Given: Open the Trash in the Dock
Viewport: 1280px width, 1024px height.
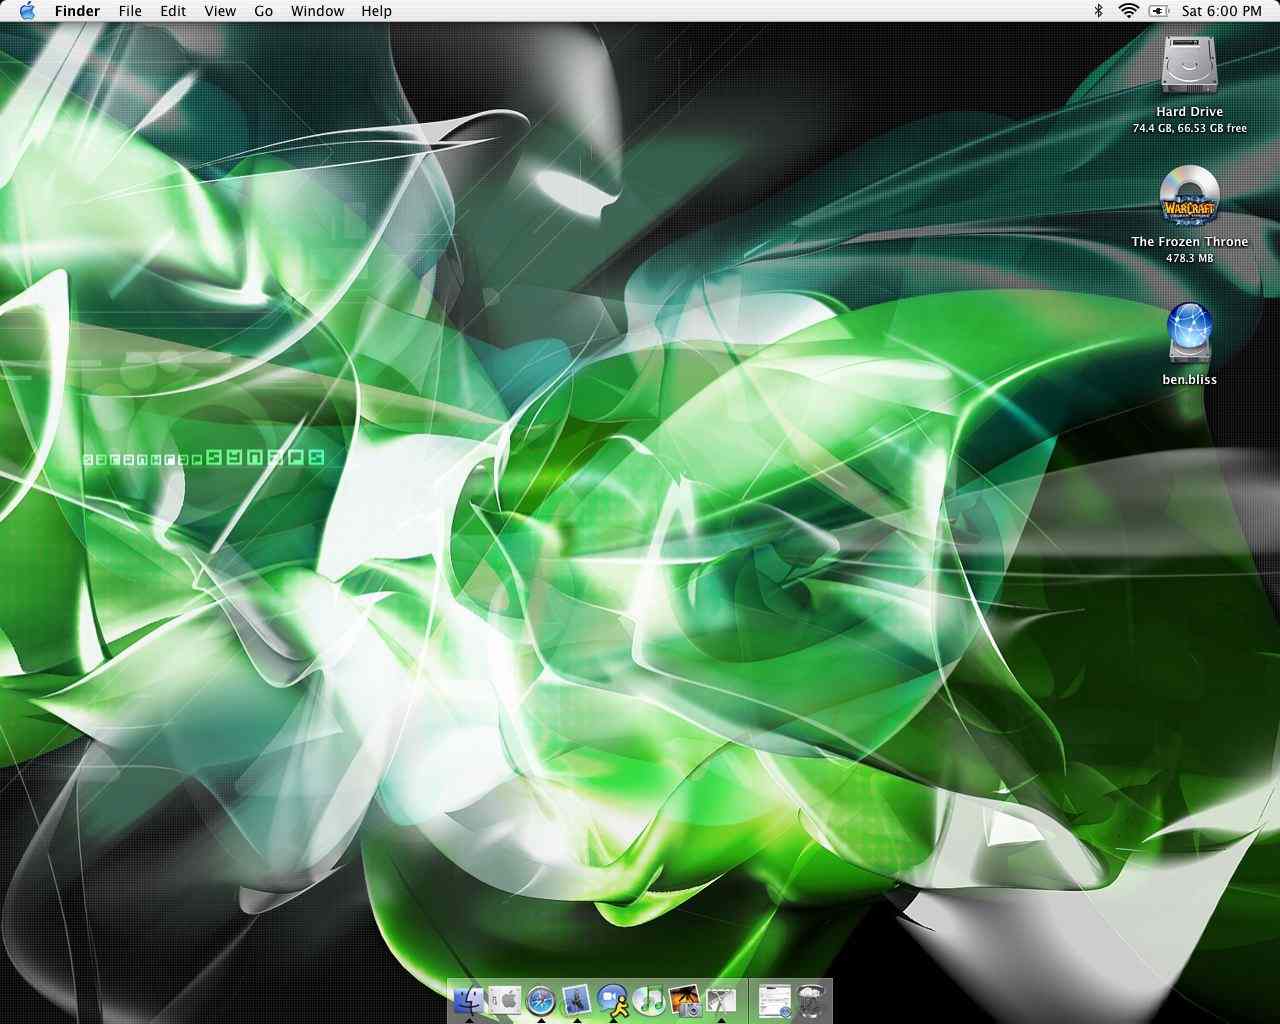Looking at the screenshot, I should tap(812, 1000).
